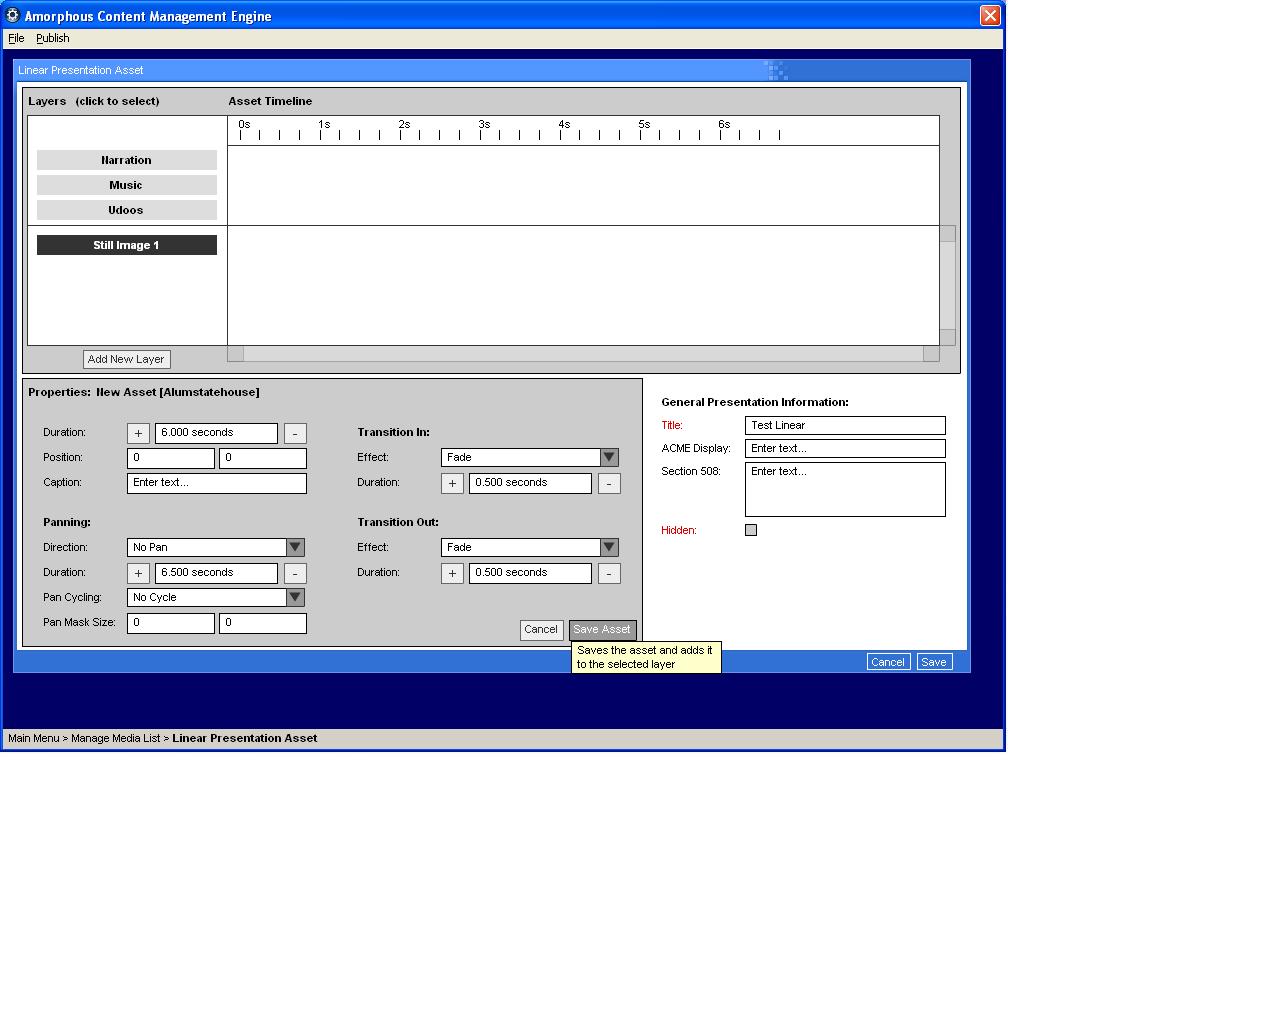Select the Udoos layer
This screenshot has width=1284, height=1024.
pos(127,210)
